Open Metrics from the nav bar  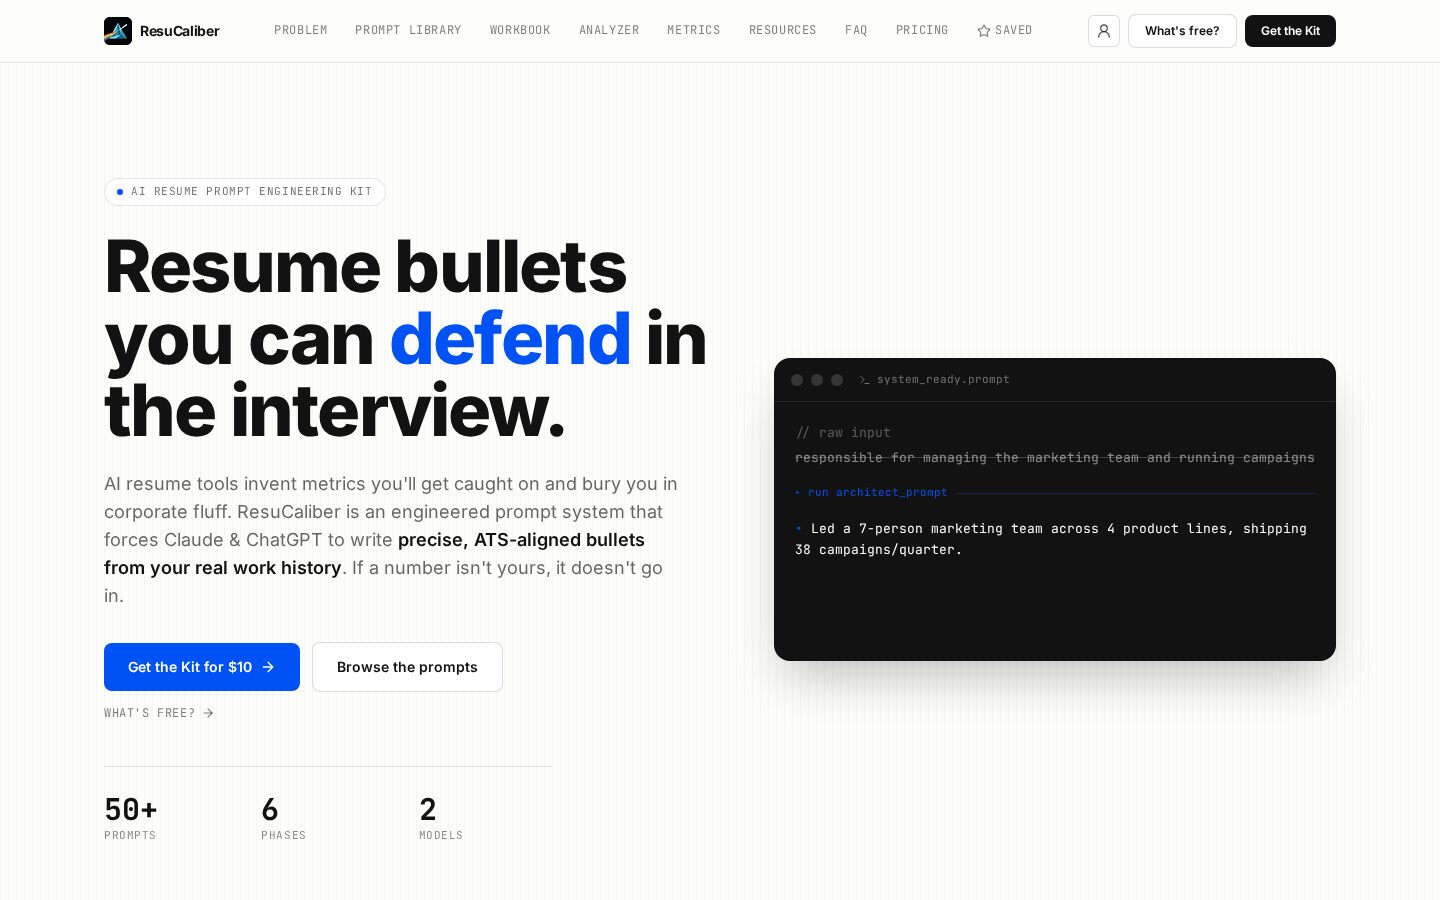tap(694, 31)
